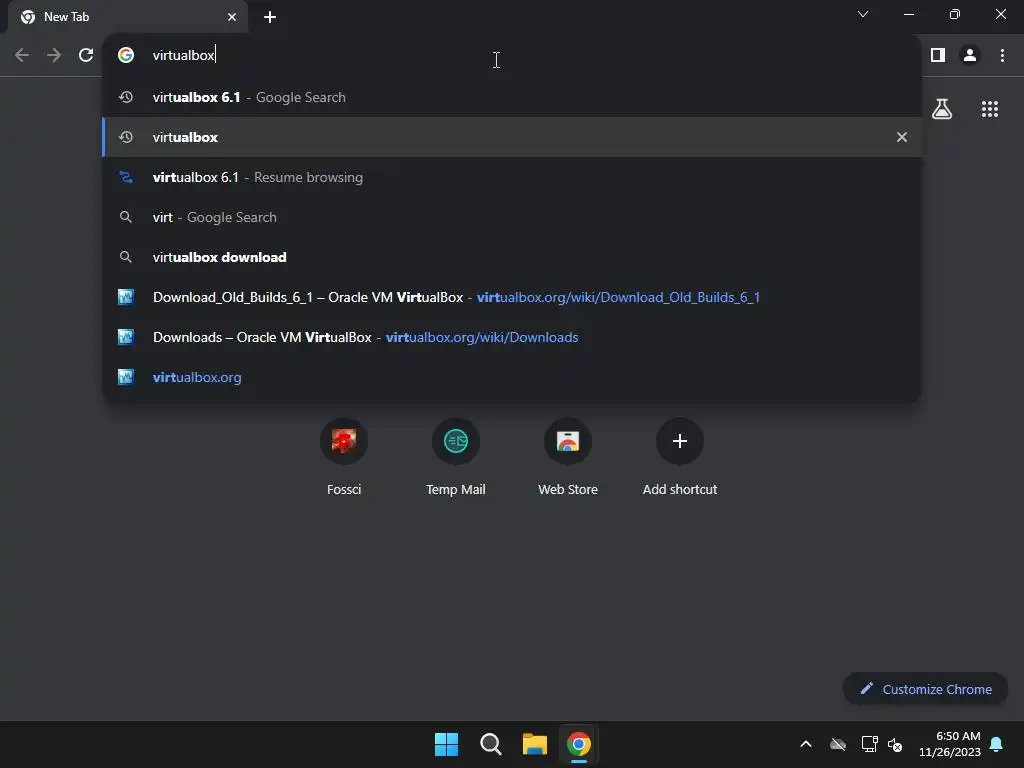This screenshot has height=768, width=1024.
Task: Open the Temp Mail shortcut
Action: (455, 456)
